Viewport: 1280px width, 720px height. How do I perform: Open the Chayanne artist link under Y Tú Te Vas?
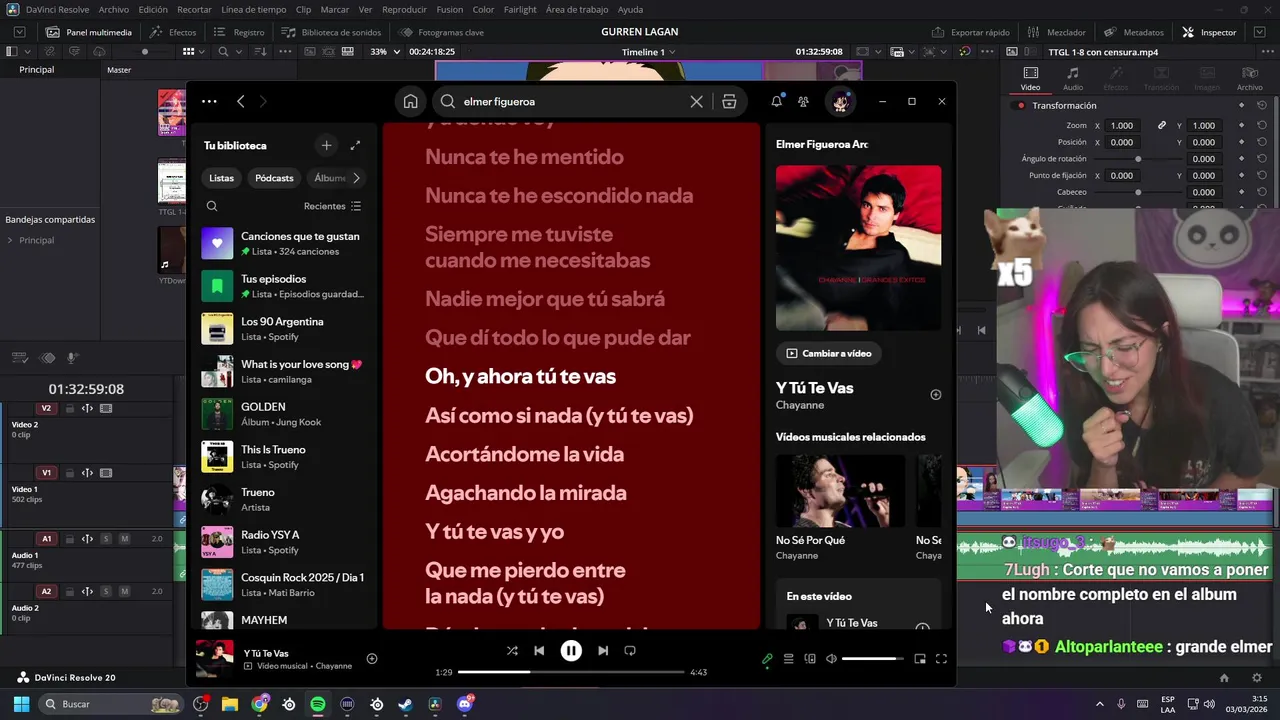pos(800,405)
